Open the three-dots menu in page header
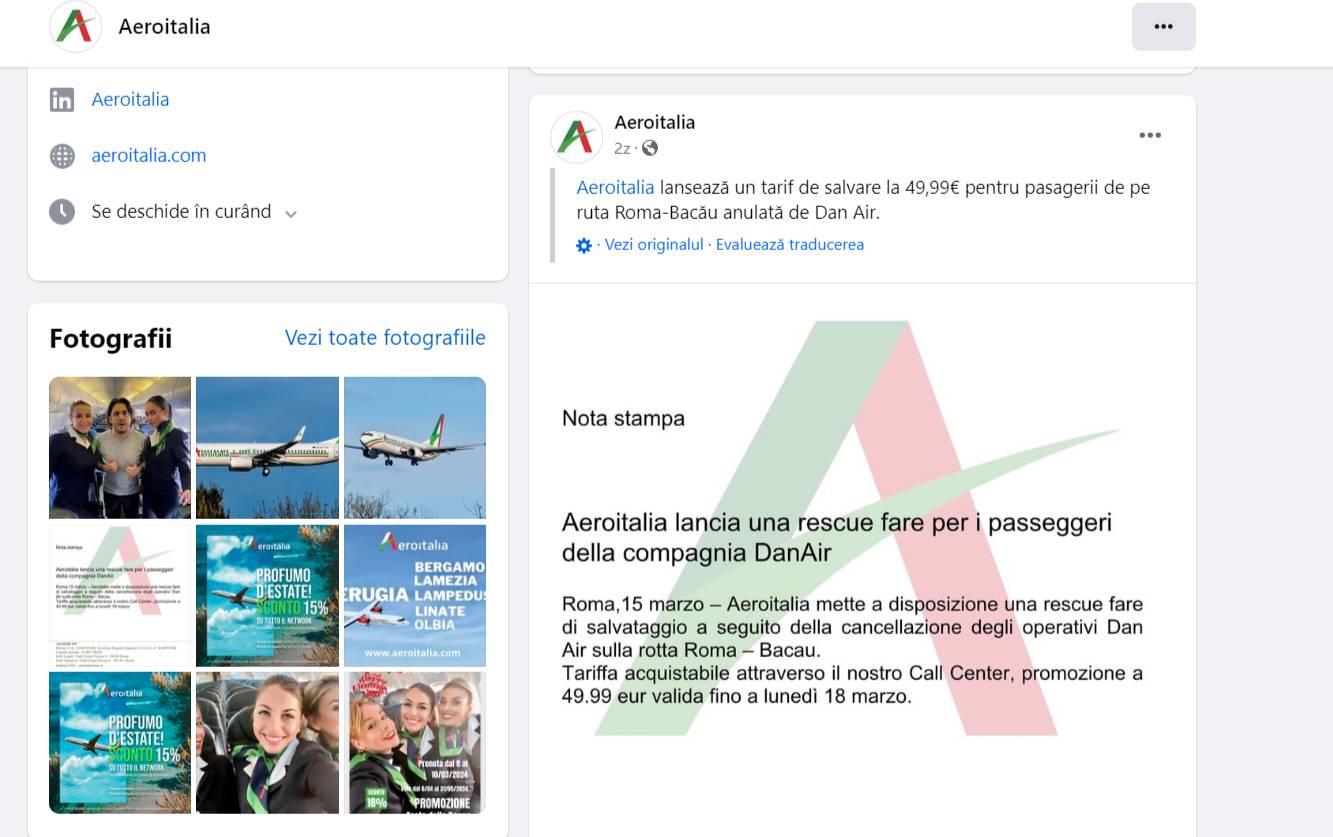The height and width of the screenshot is (837, 1333). 1163,27
